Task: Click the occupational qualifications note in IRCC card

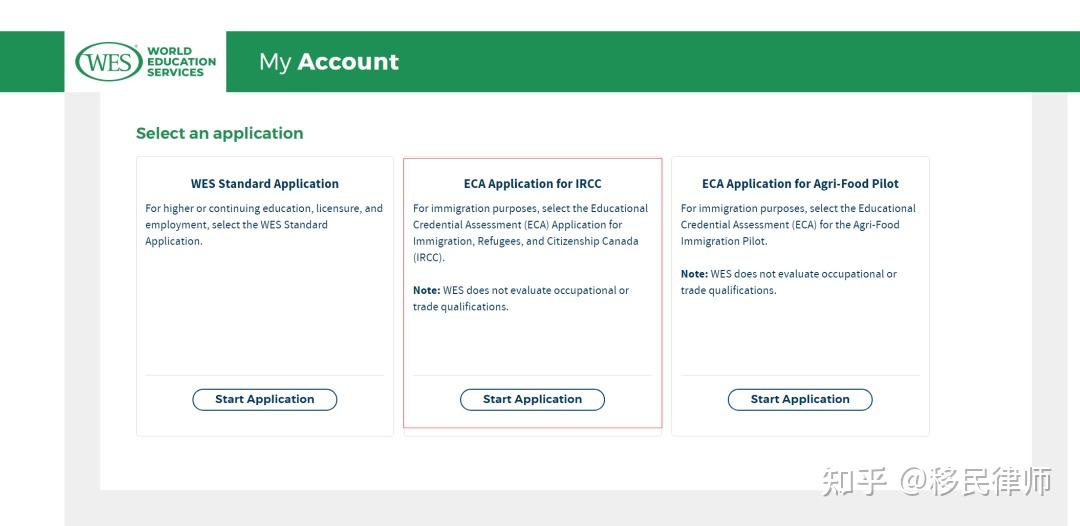Action: pos(521,299)
